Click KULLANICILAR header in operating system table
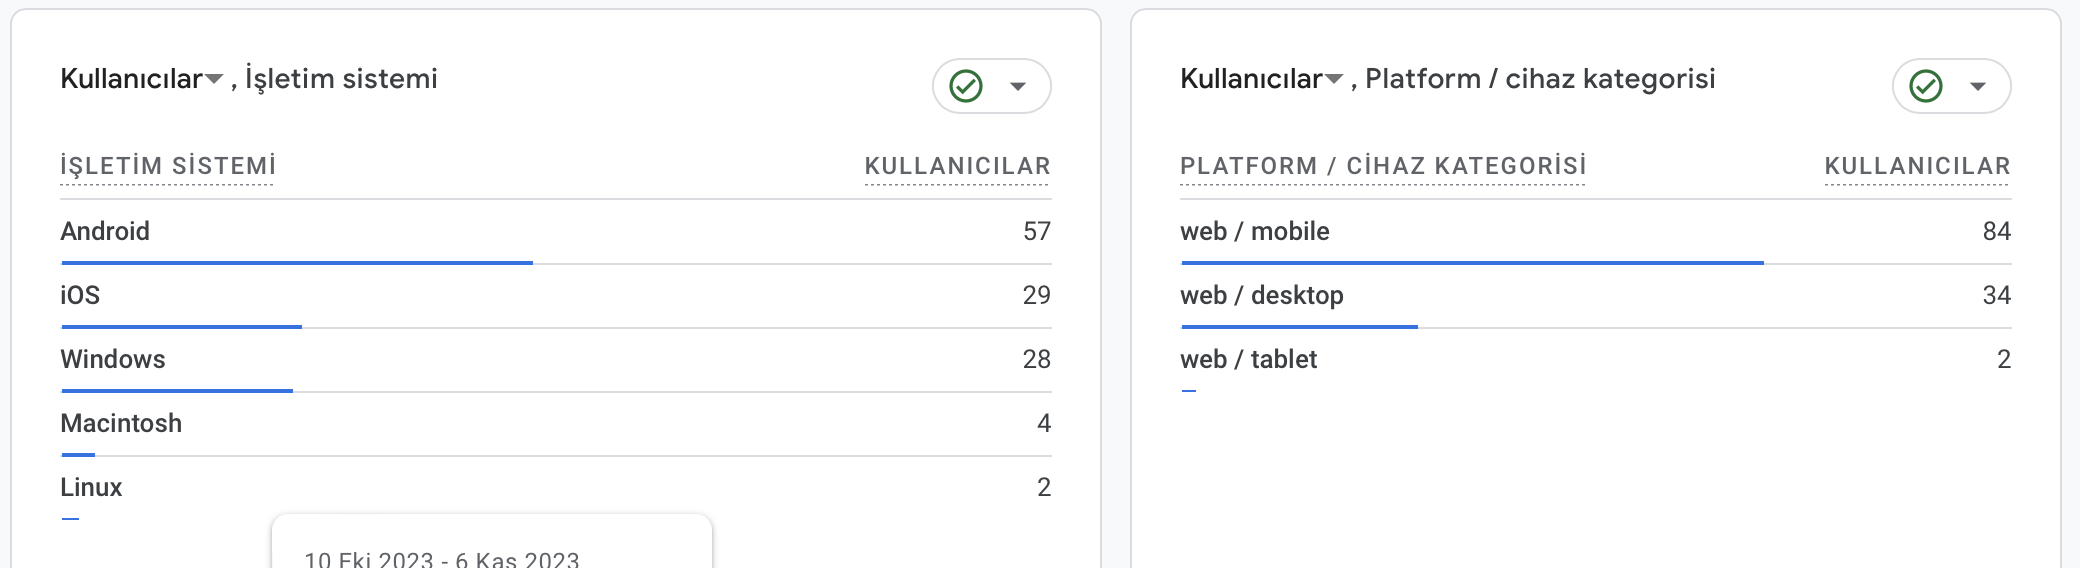The width and height of the screenshot is (2080, 568). click(958, 166)
